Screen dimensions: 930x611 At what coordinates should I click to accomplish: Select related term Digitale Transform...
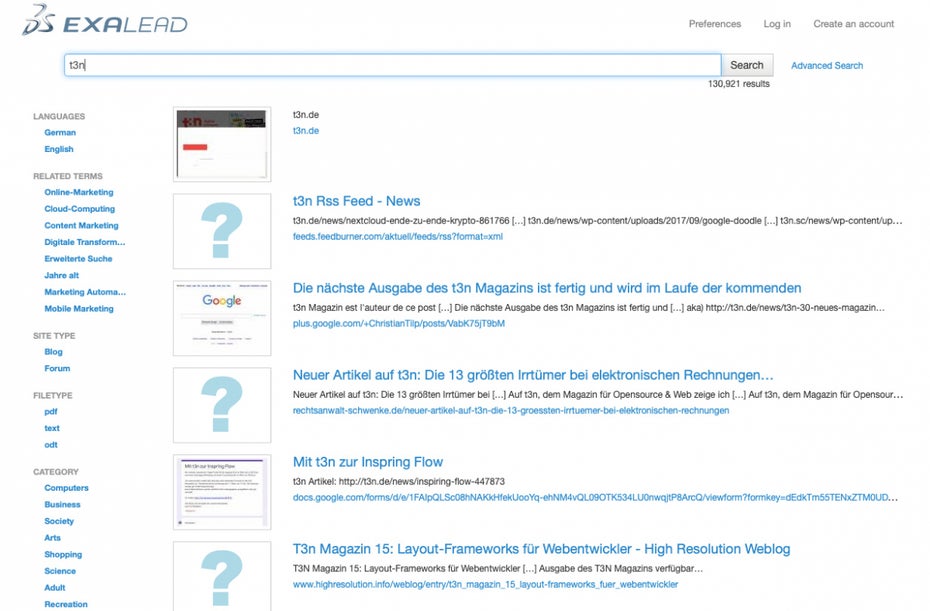pos(85,242)
